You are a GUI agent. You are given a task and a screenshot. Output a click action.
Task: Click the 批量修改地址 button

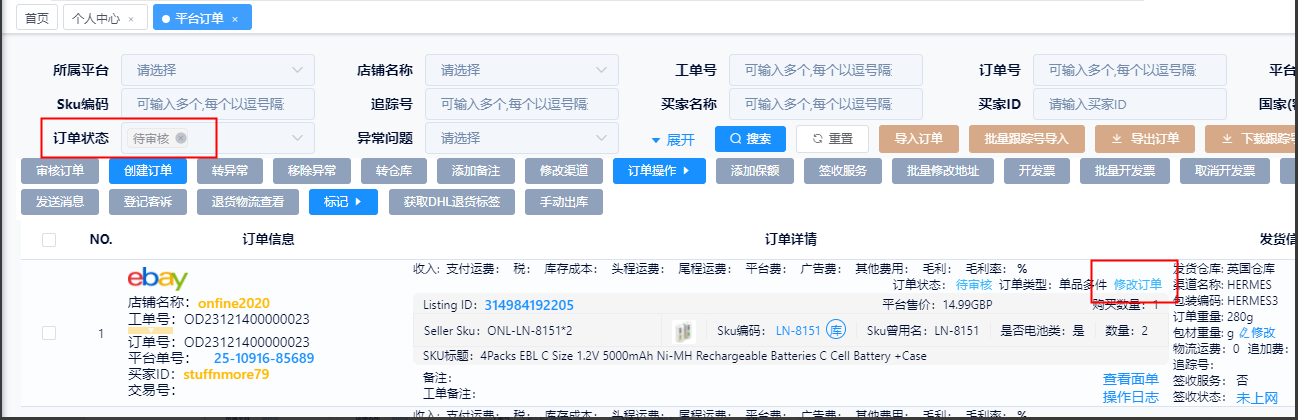tap(943, 171)
